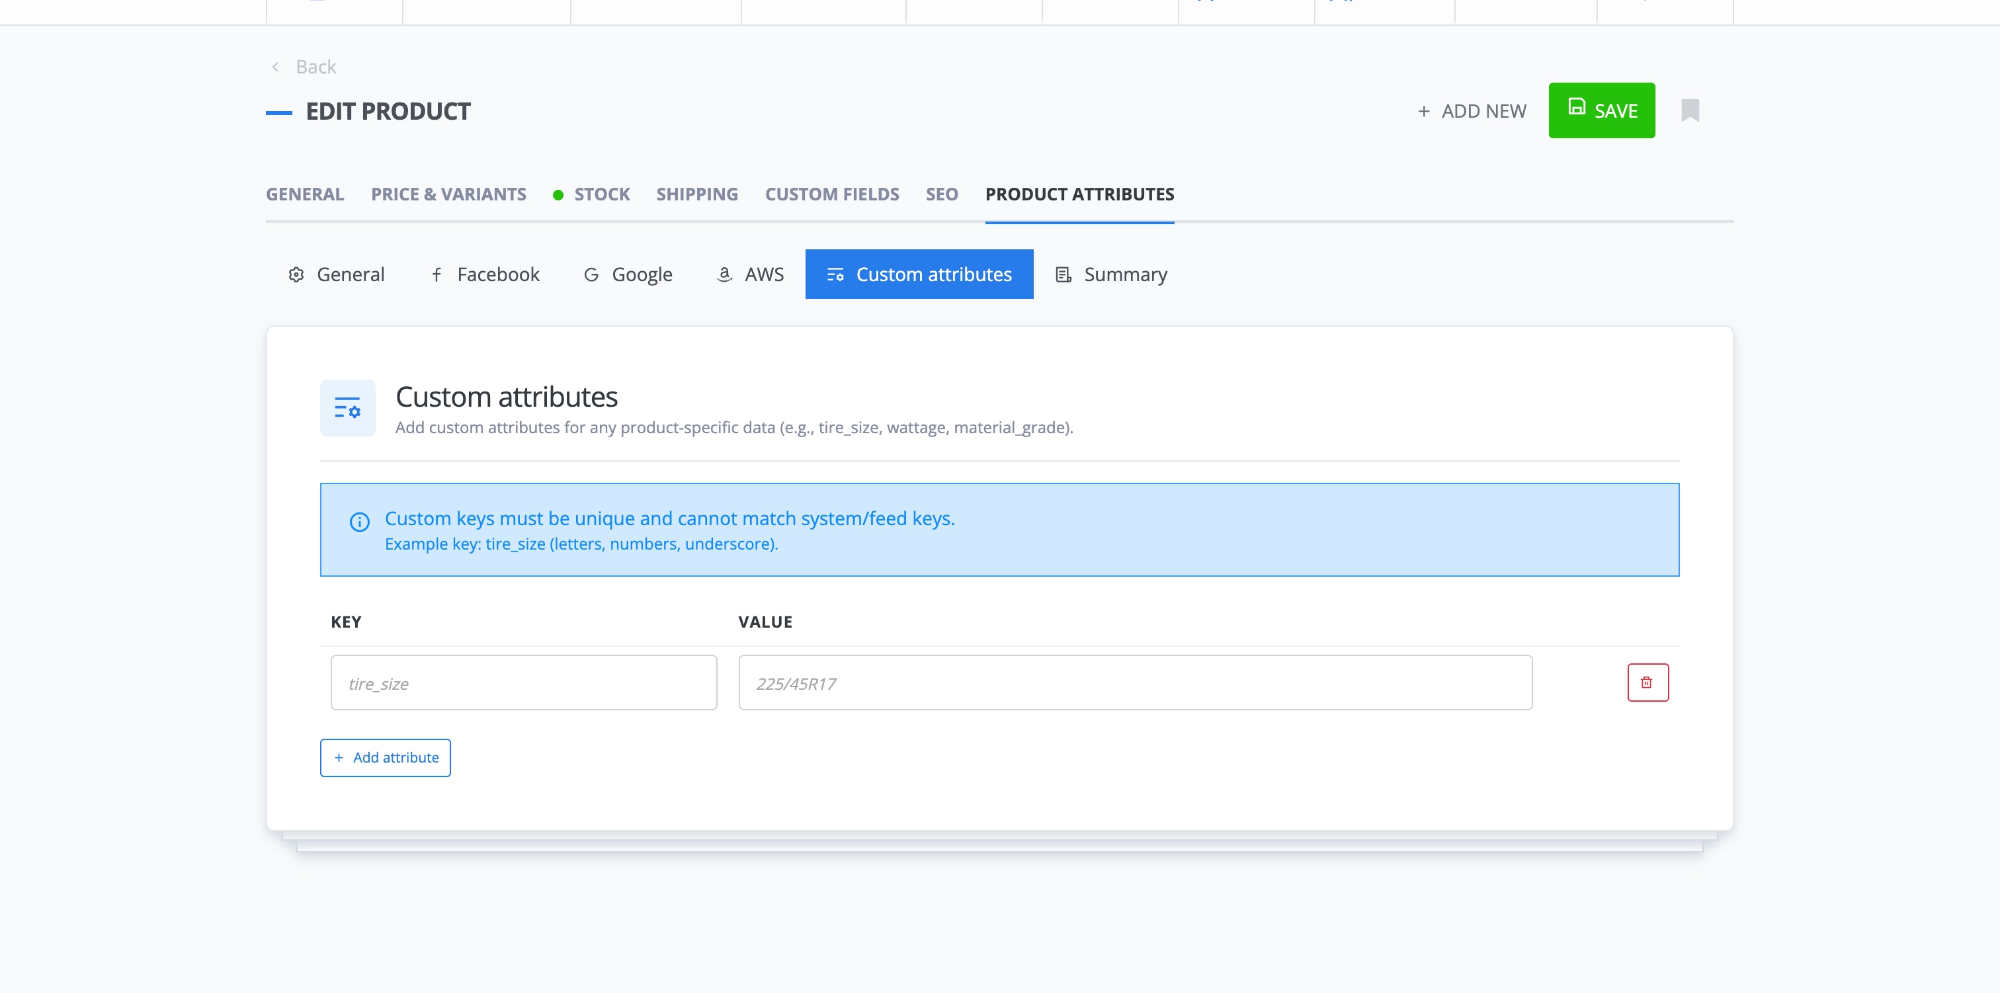
Task: Click the VALUE column header
Action: (x=765, y=622)
